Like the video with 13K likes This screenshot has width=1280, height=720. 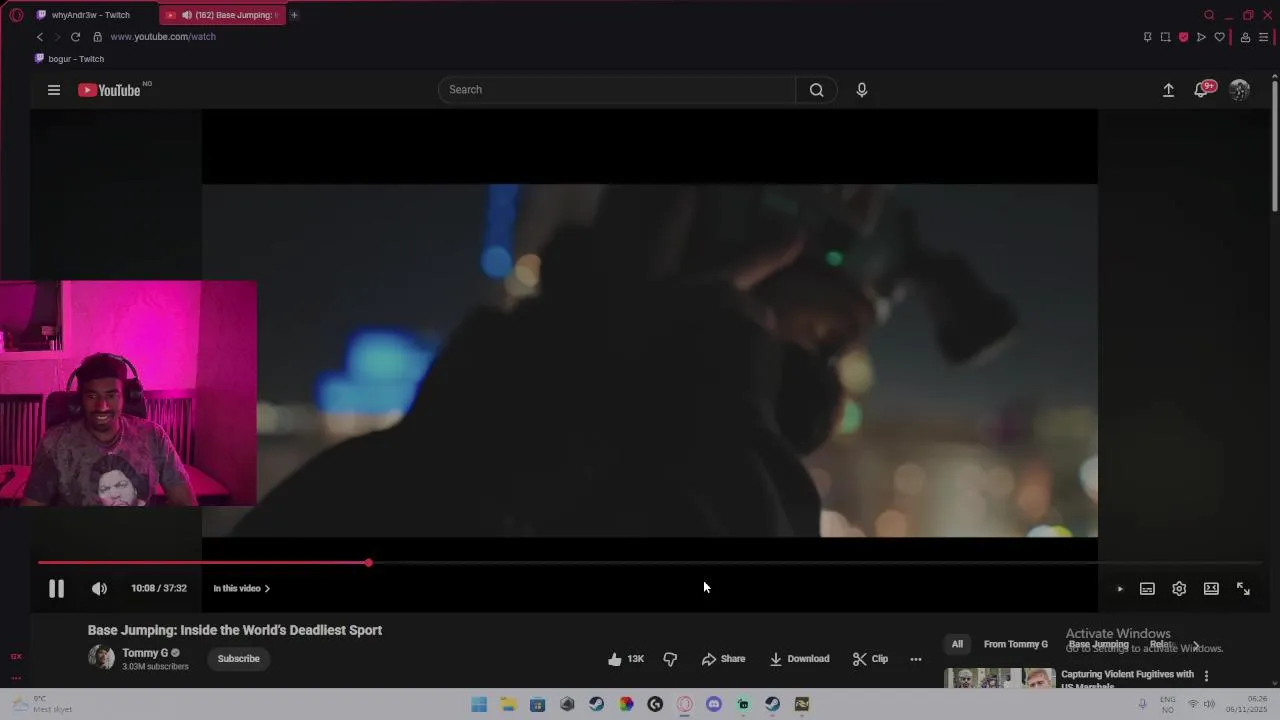pyautogui.click(x=626, y=659)
